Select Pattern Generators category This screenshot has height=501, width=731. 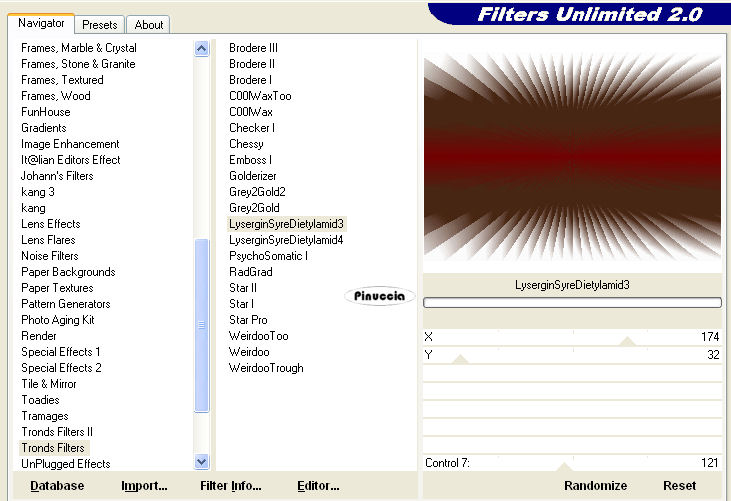(66, 304)
